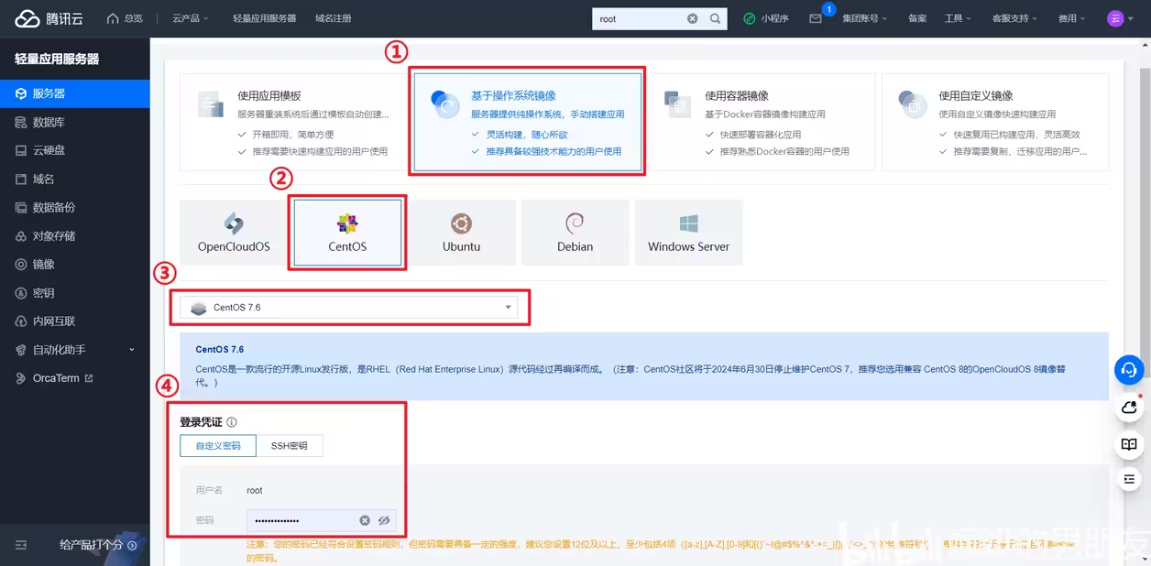1151x566 pixels.
Task: Open the 总览 home overview
Action: tap(125, 18)
